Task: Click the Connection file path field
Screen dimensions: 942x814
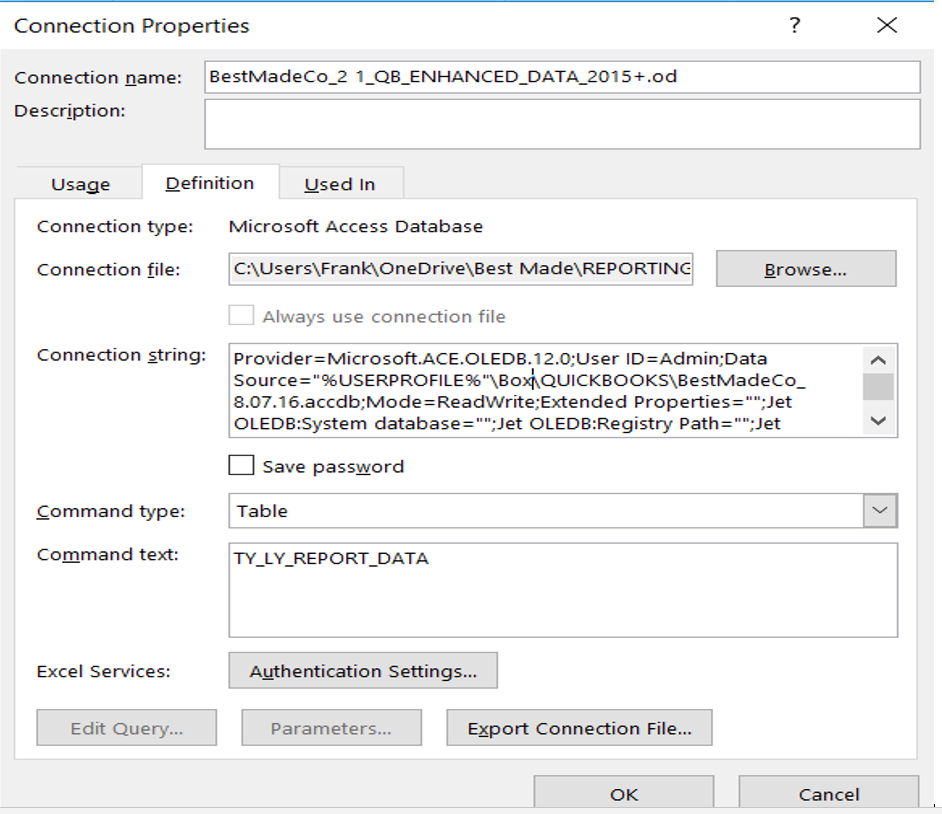Action: tap(461, 269)
